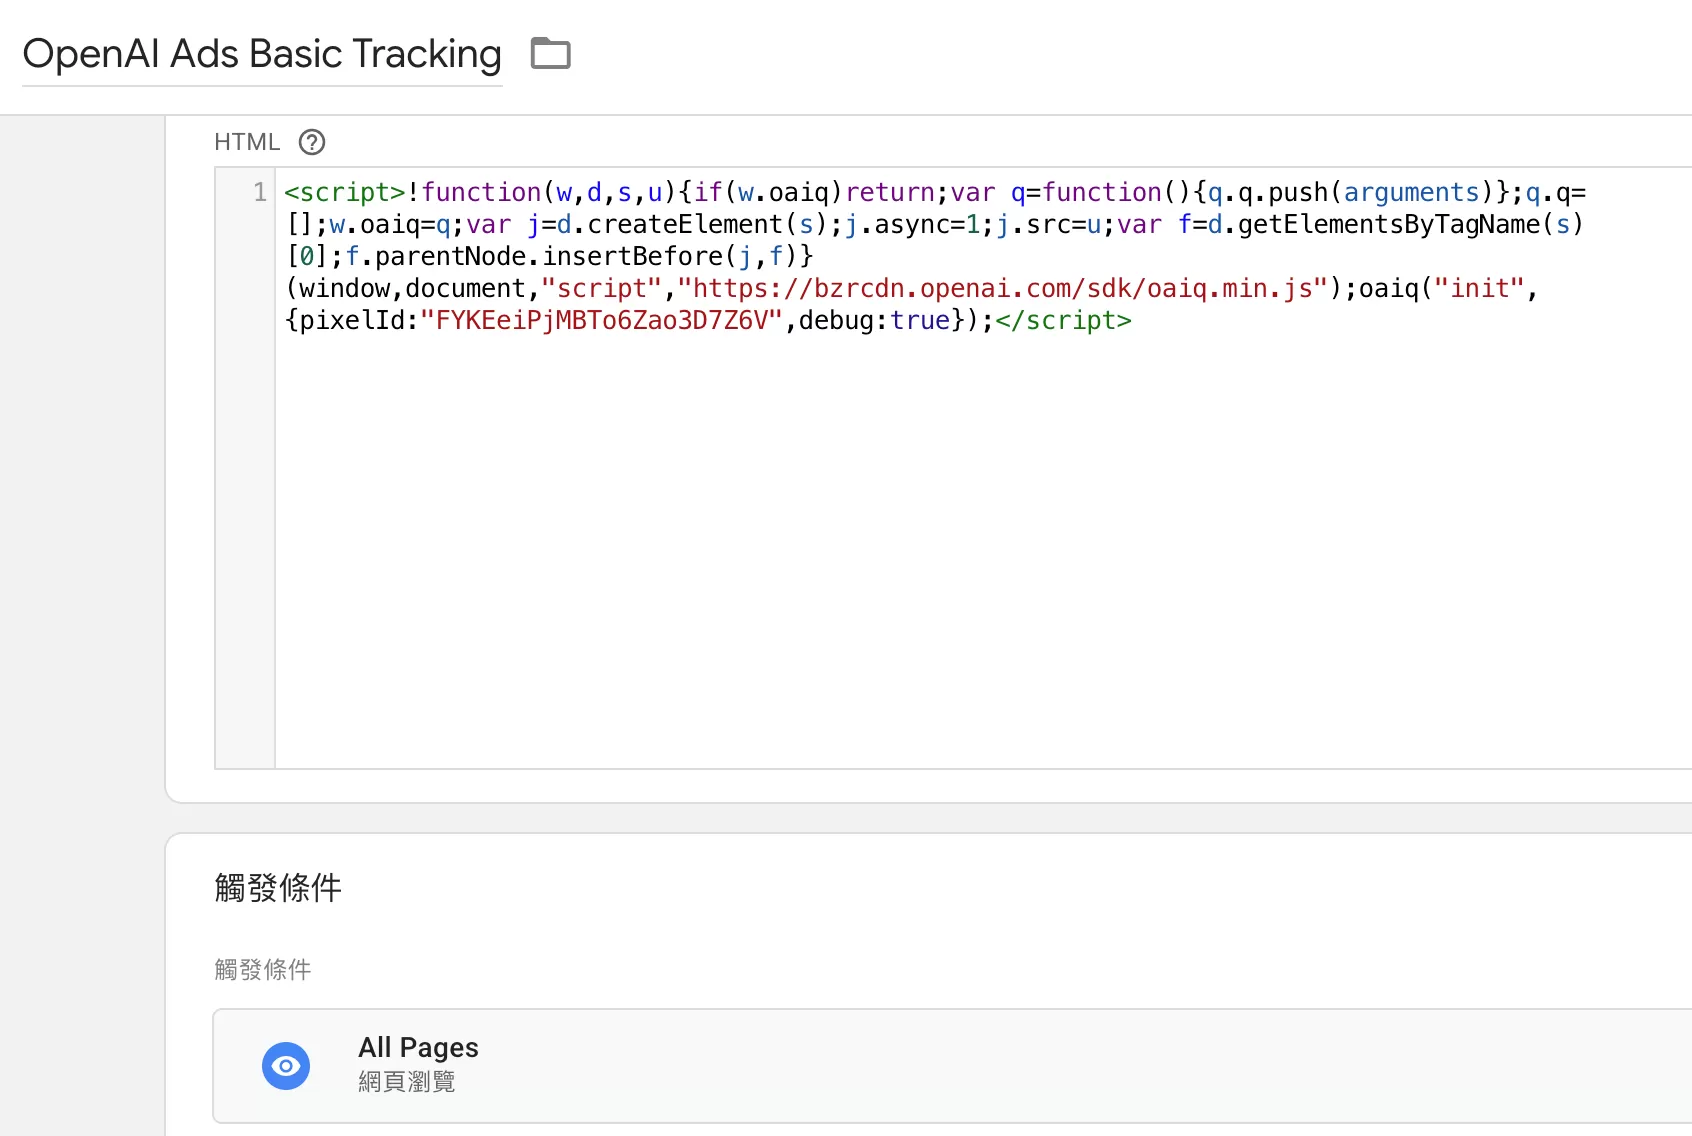Screen dimensions: 1692x1136
Task: Click the folder icon beside the tag name
Action: coord(550,53)
